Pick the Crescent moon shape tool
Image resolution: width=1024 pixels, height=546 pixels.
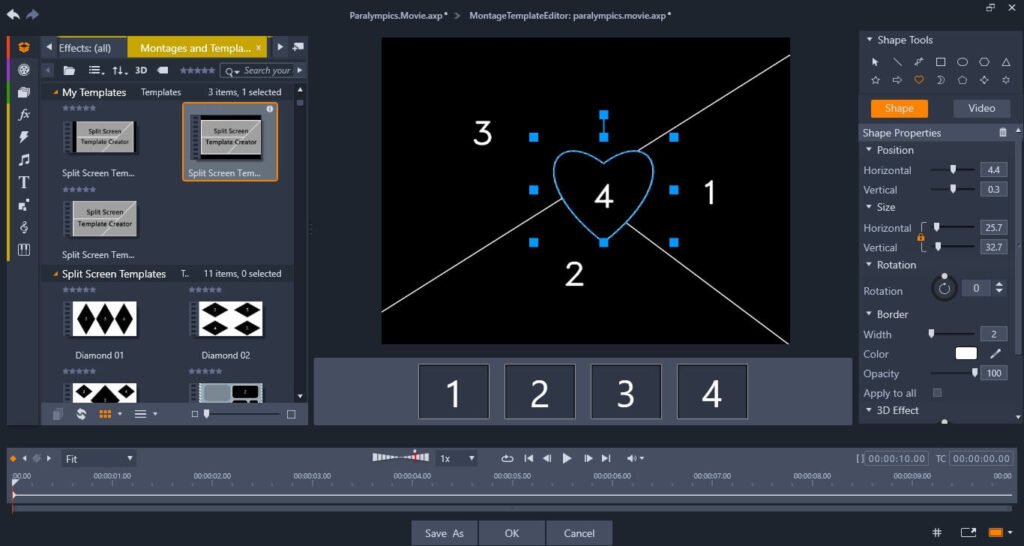point(940,80)
